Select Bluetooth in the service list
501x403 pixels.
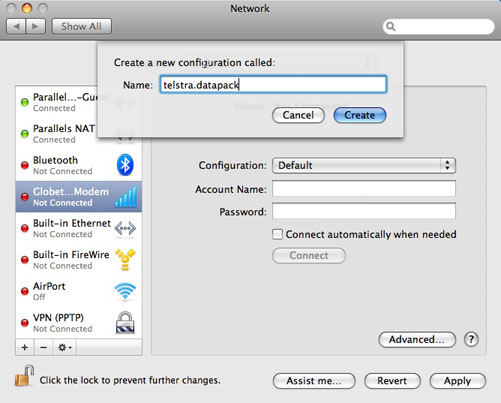[79, 165]
